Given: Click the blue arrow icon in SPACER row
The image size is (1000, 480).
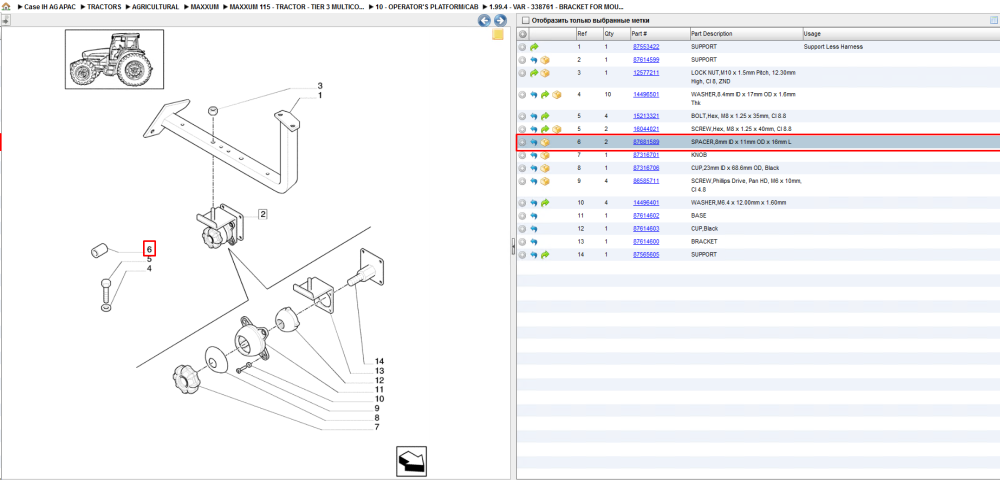Looking at the screenshot, I should (534, 142).
